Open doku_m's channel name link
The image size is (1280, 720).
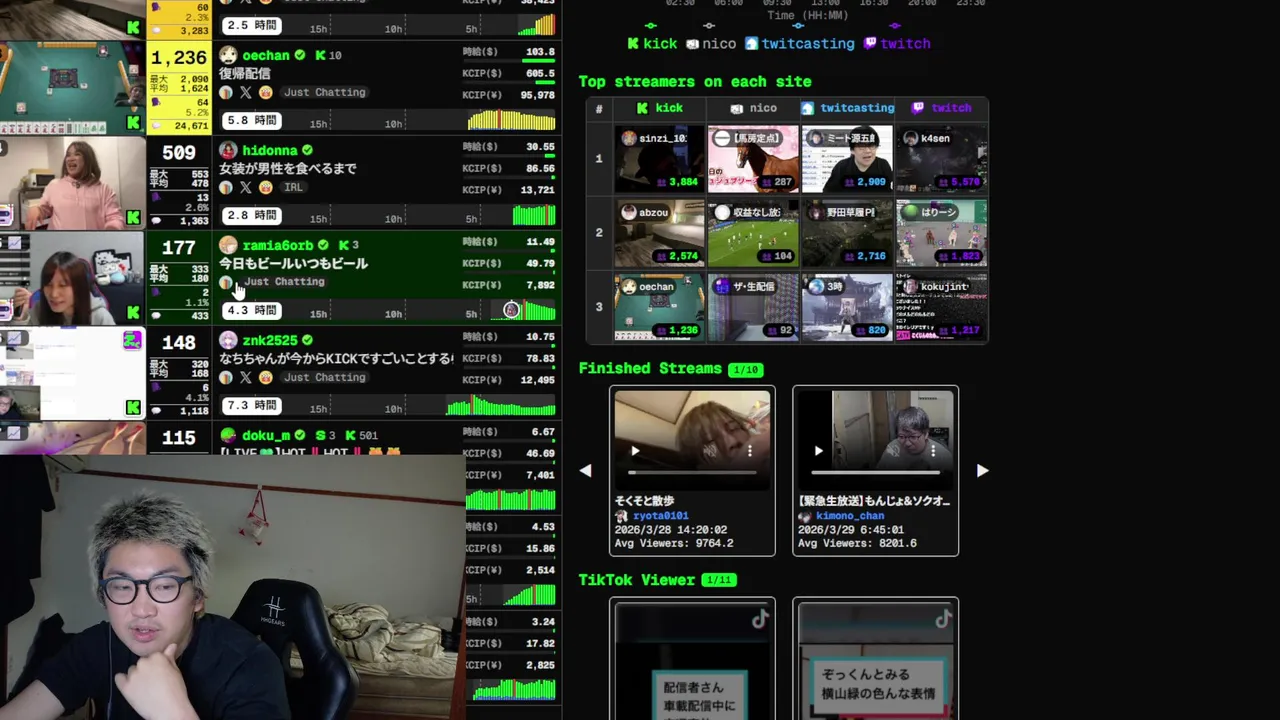[x=266, y=436]
